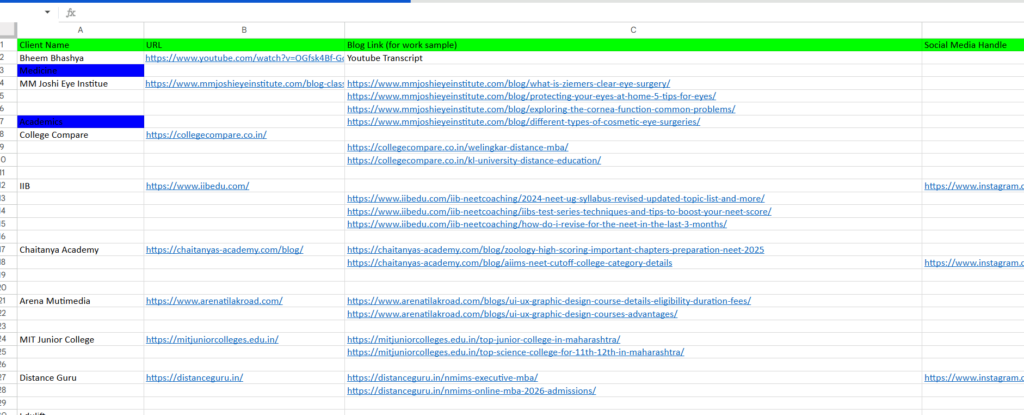Open the top-science-college-for-11th-12th link
1024x415 pixels.
515,352
